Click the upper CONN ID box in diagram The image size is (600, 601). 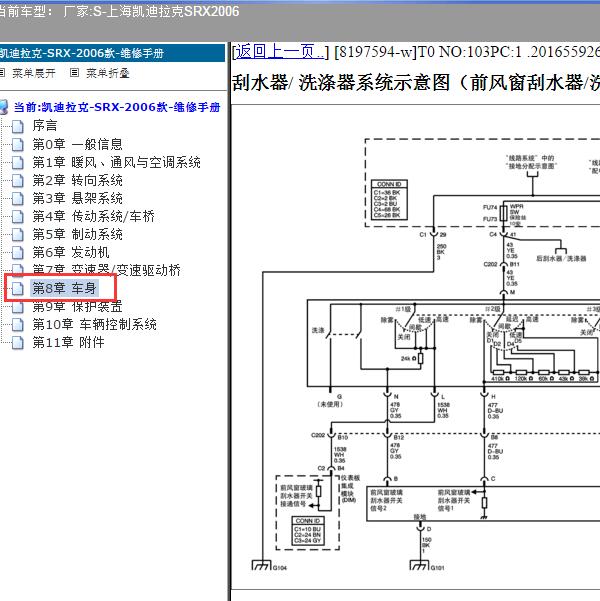tap(389, 200)
